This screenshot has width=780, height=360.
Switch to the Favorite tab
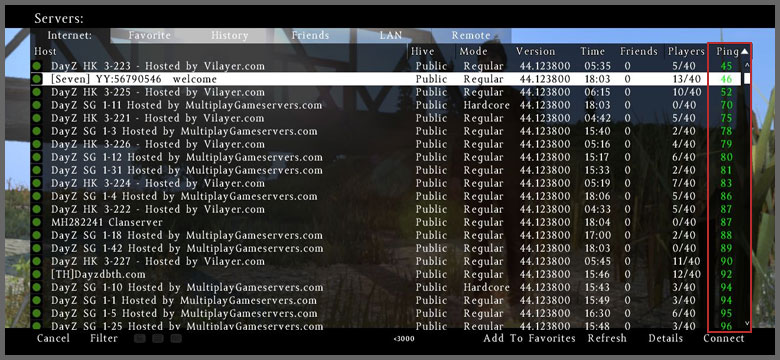click(x=150, y=35)
